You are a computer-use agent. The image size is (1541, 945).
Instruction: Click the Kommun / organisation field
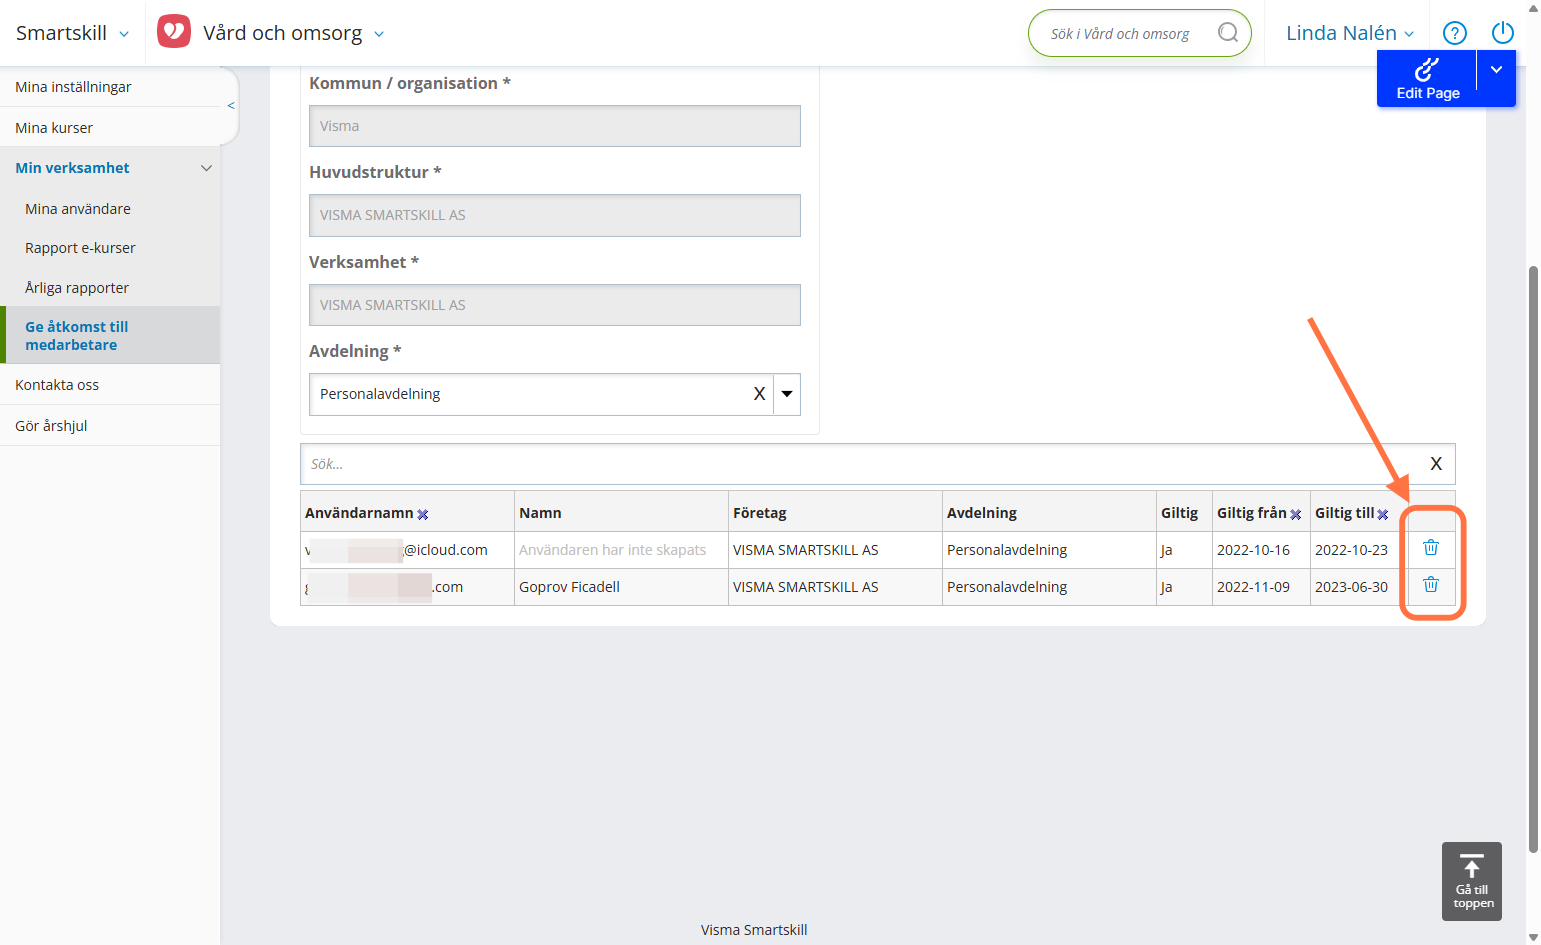pos(555,126)
